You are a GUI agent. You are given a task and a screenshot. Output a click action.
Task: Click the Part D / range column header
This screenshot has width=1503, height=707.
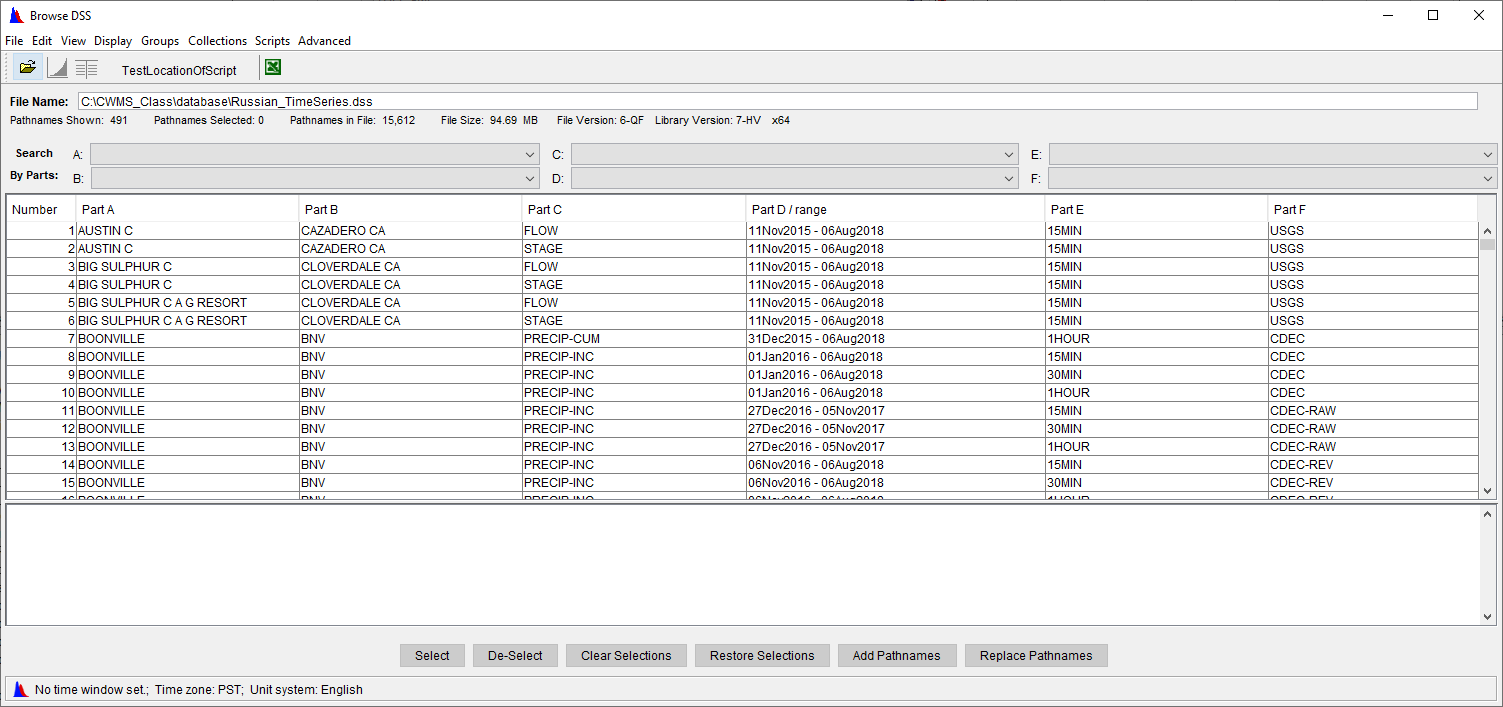coord(895,209)
